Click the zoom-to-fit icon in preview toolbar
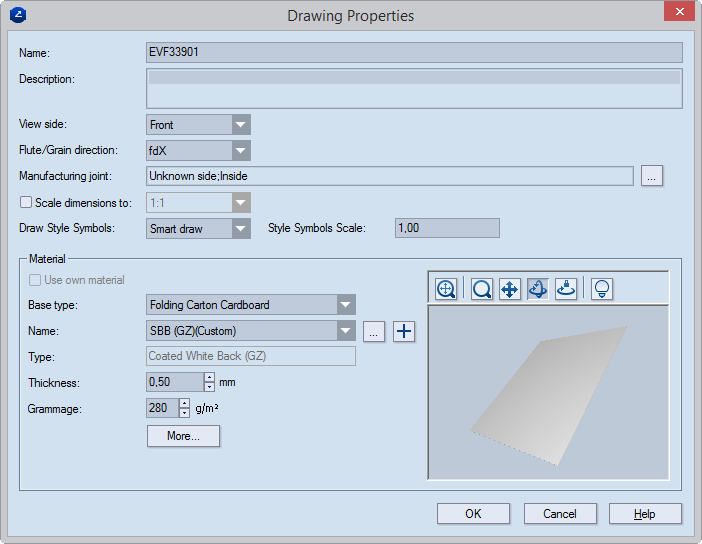 pyautogui.click(x=446, y=289)
